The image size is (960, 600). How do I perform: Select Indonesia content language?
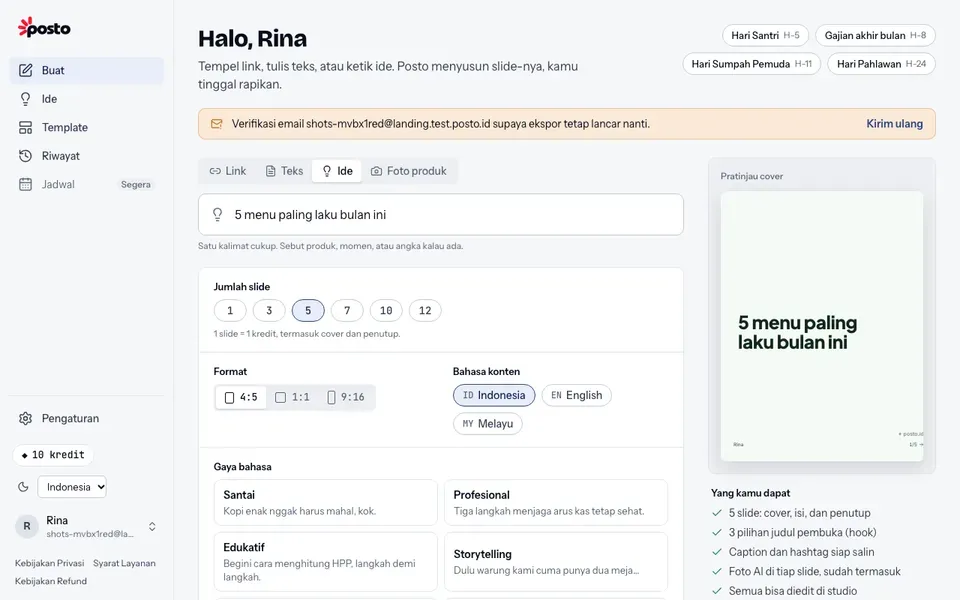coord(494,396)
